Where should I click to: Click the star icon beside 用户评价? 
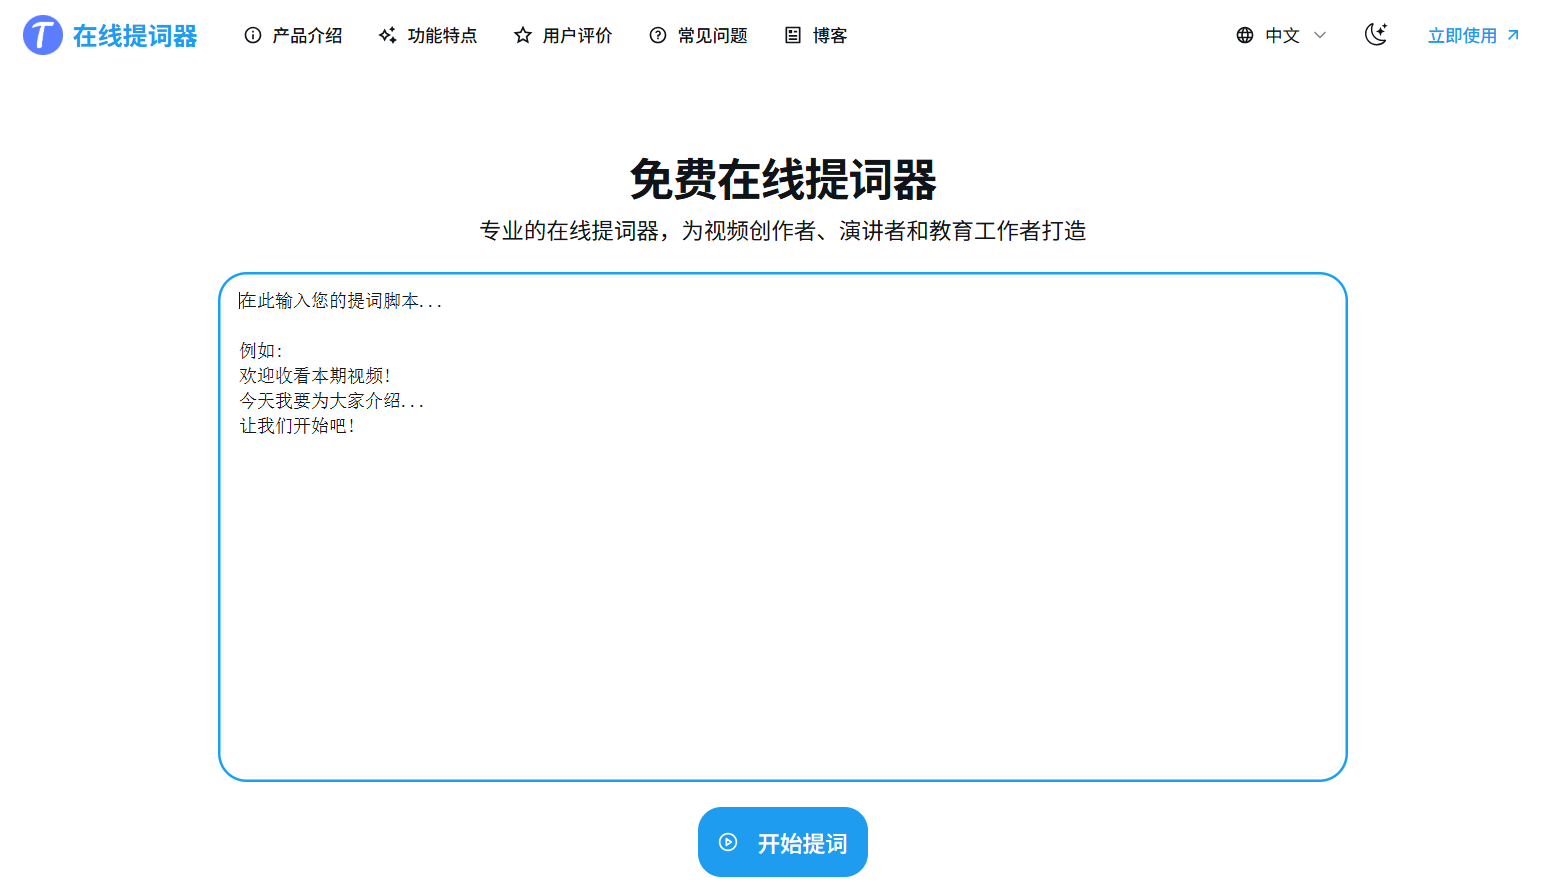[523, 36]
